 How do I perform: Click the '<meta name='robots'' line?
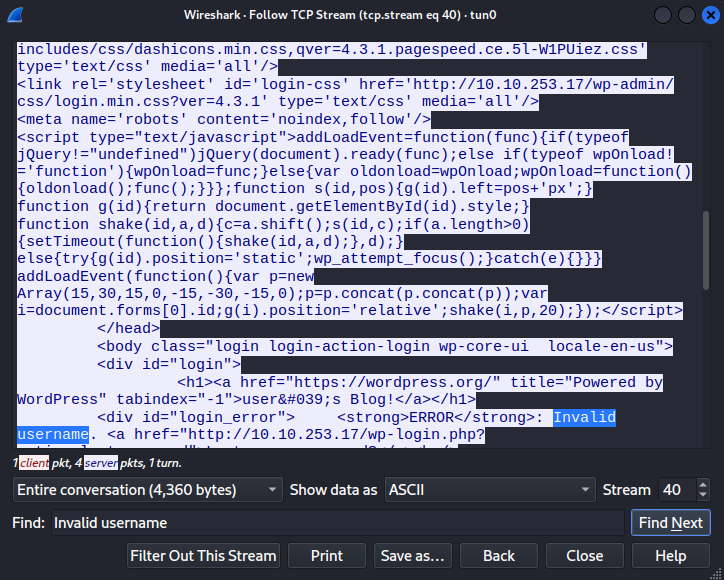[224, 120]
